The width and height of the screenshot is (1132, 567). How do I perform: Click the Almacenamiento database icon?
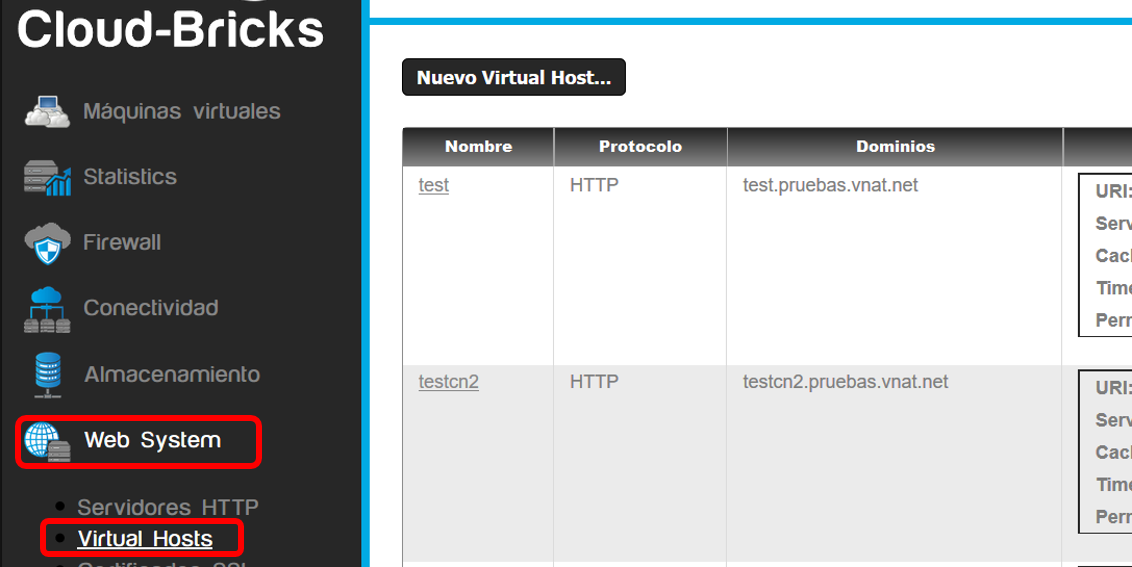48,376
